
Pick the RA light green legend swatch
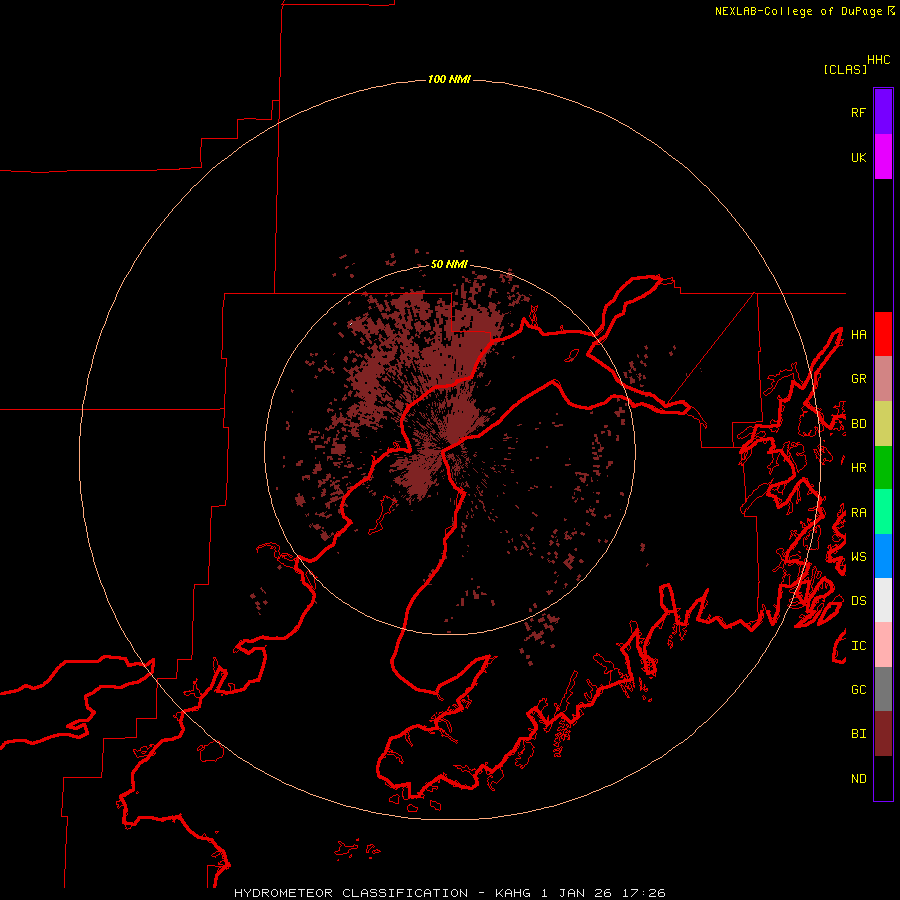883,512
